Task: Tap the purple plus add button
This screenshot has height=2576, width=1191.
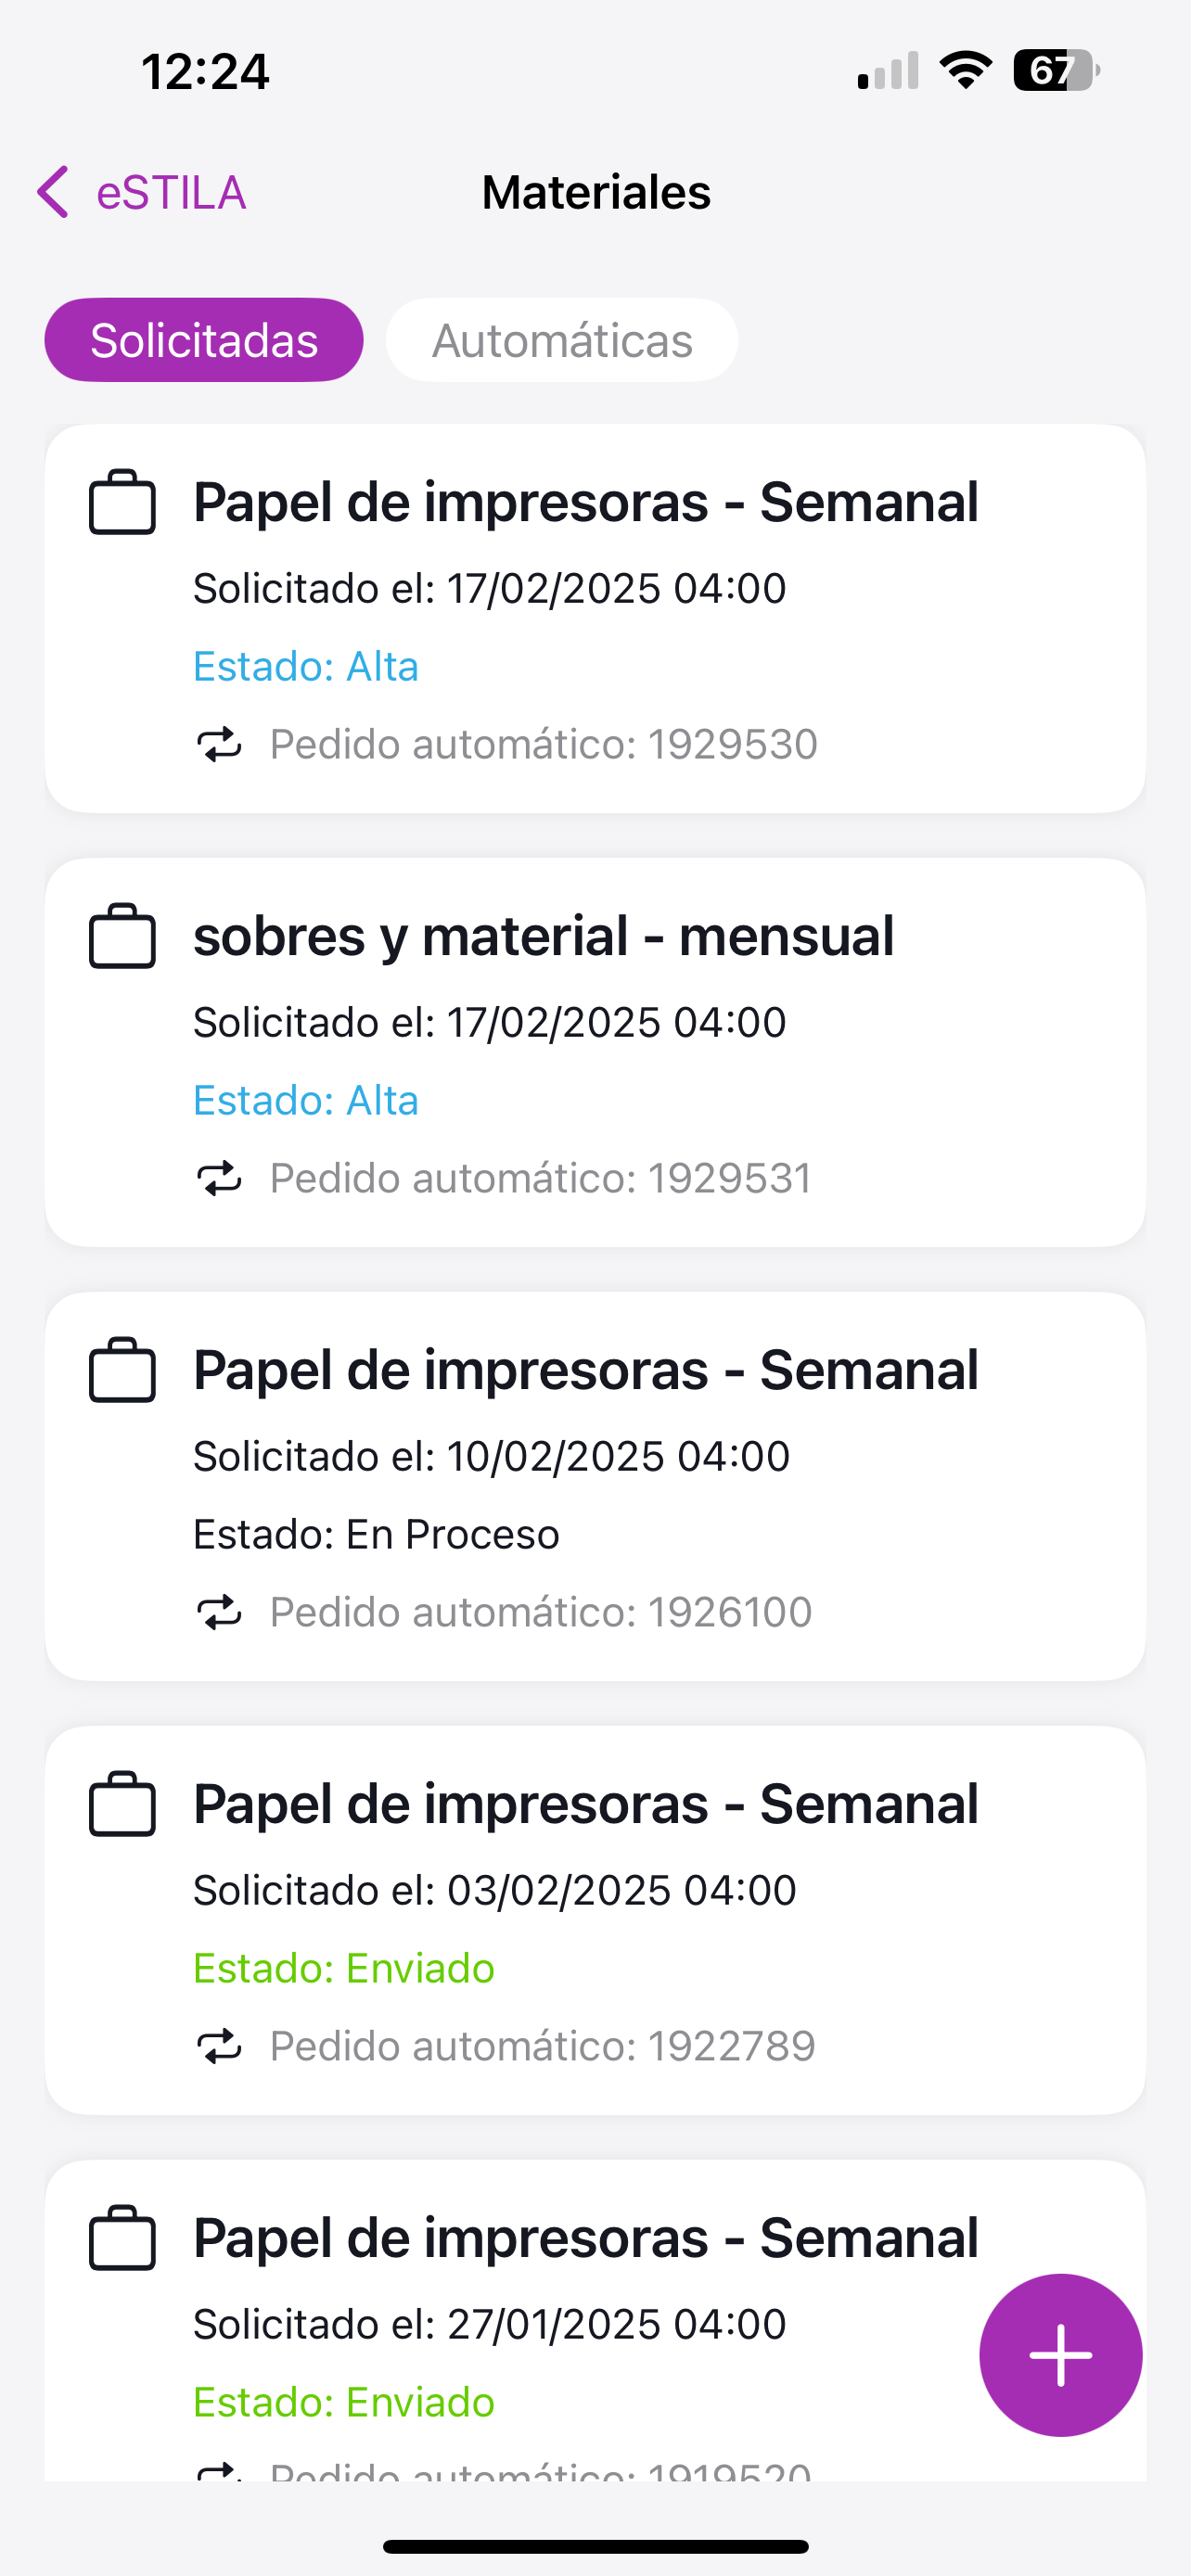Action: click(x=1060, y=2354)
